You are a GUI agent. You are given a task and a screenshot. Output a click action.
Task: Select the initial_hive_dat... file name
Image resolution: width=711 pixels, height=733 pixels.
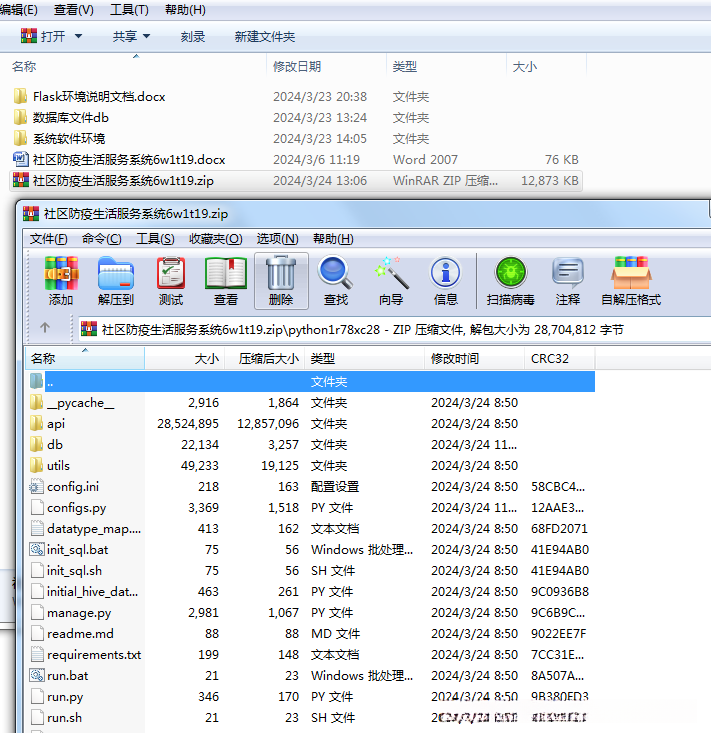92,591
